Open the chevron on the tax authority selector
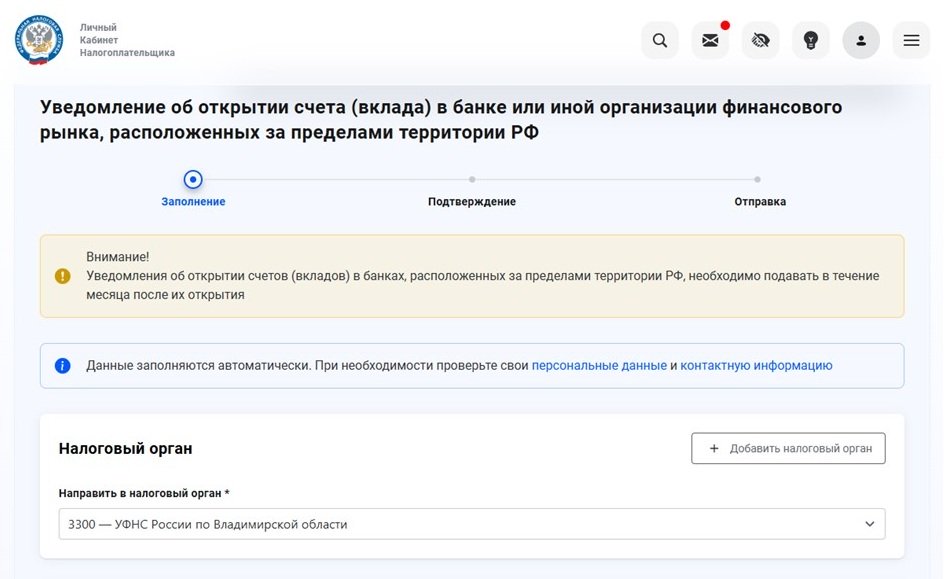 click(871, 523)
